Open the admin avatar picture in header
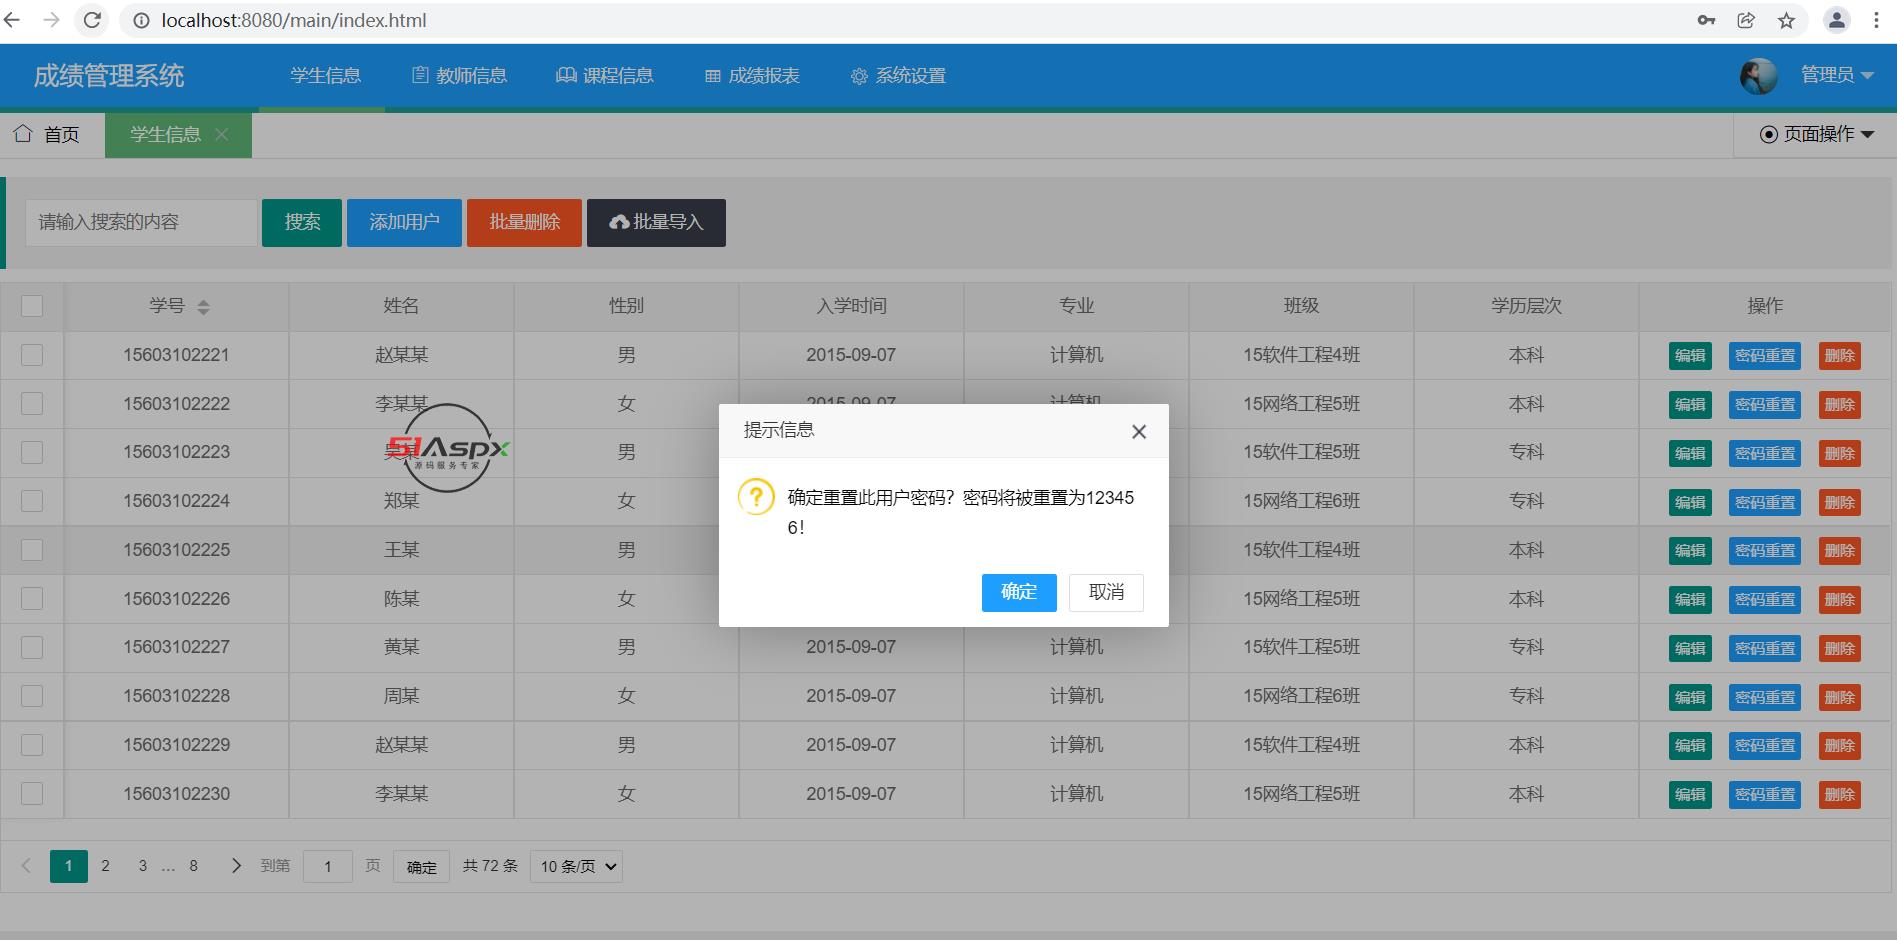This screenshot has width=1897, height=940. point(1759,76)
